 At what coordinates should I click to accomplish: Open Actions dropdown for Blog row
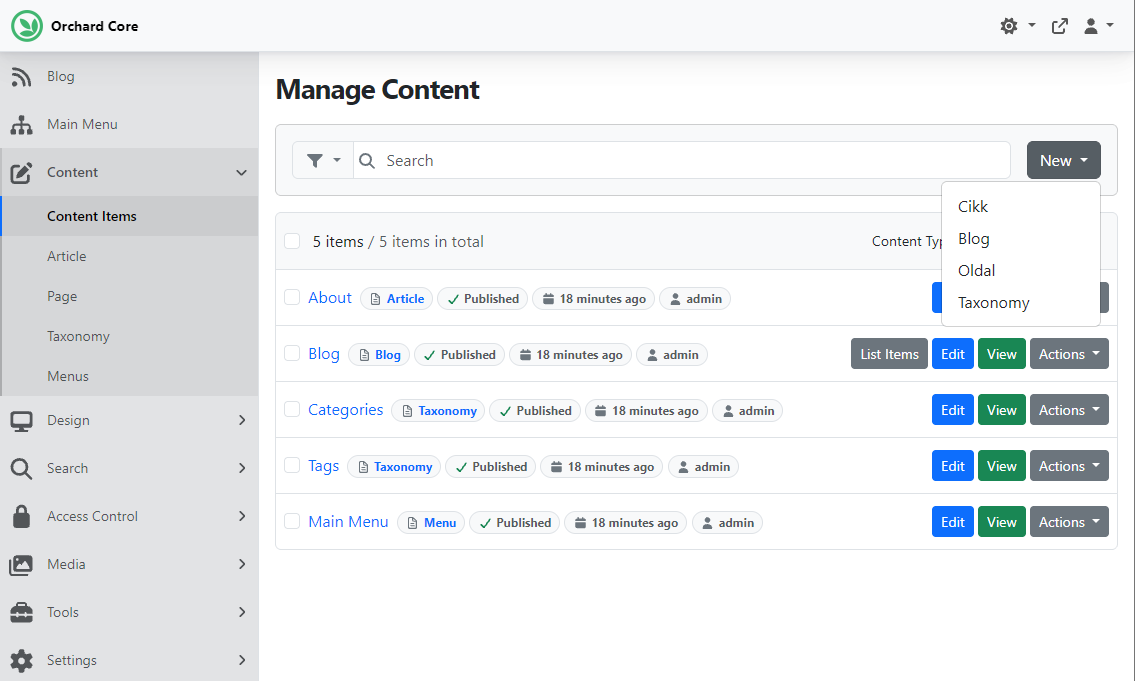pyautogui.click(x=1069, y=354)
